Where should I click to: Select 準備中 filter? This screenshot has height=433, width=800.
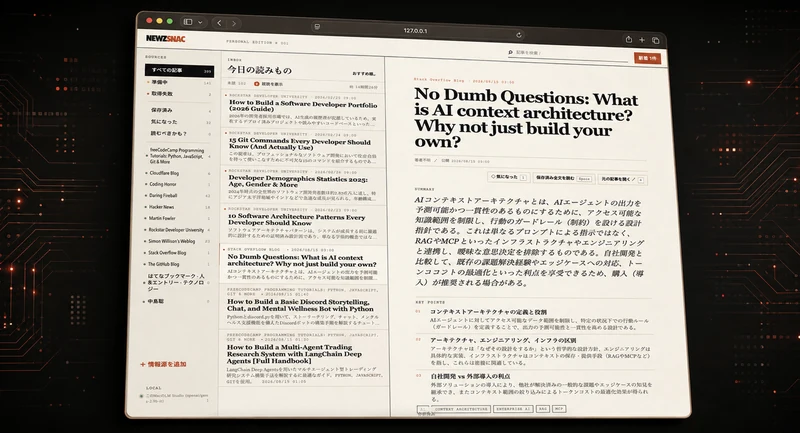(179, 82)
